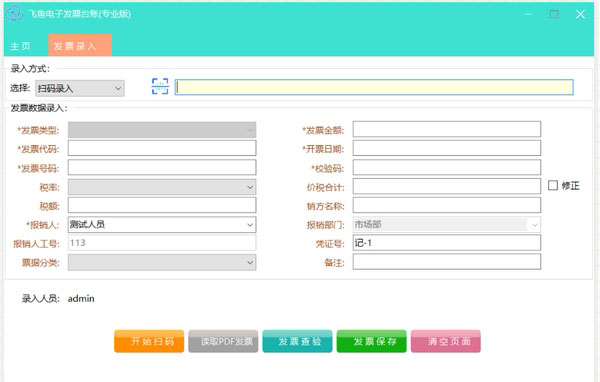Focus the yellow scan code input field
Image resolution: width=600 pixels, height=382 pixels.
point(374,87)
